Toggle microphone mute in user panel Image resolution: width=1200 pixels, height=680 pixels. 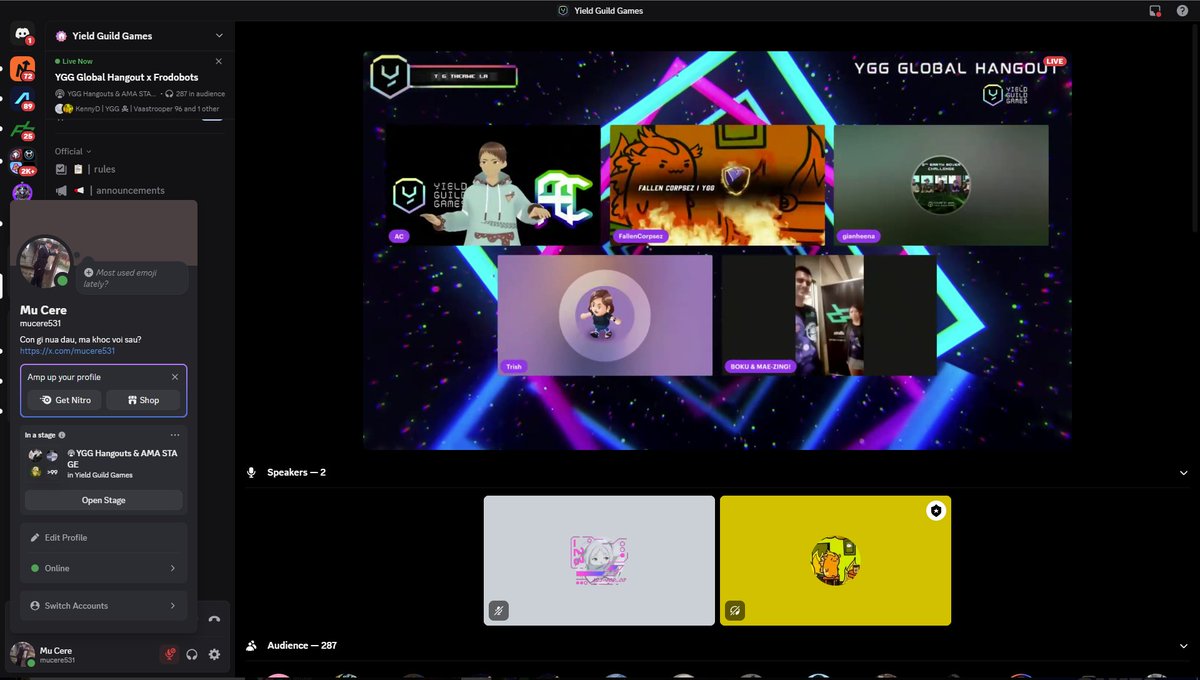170,654
